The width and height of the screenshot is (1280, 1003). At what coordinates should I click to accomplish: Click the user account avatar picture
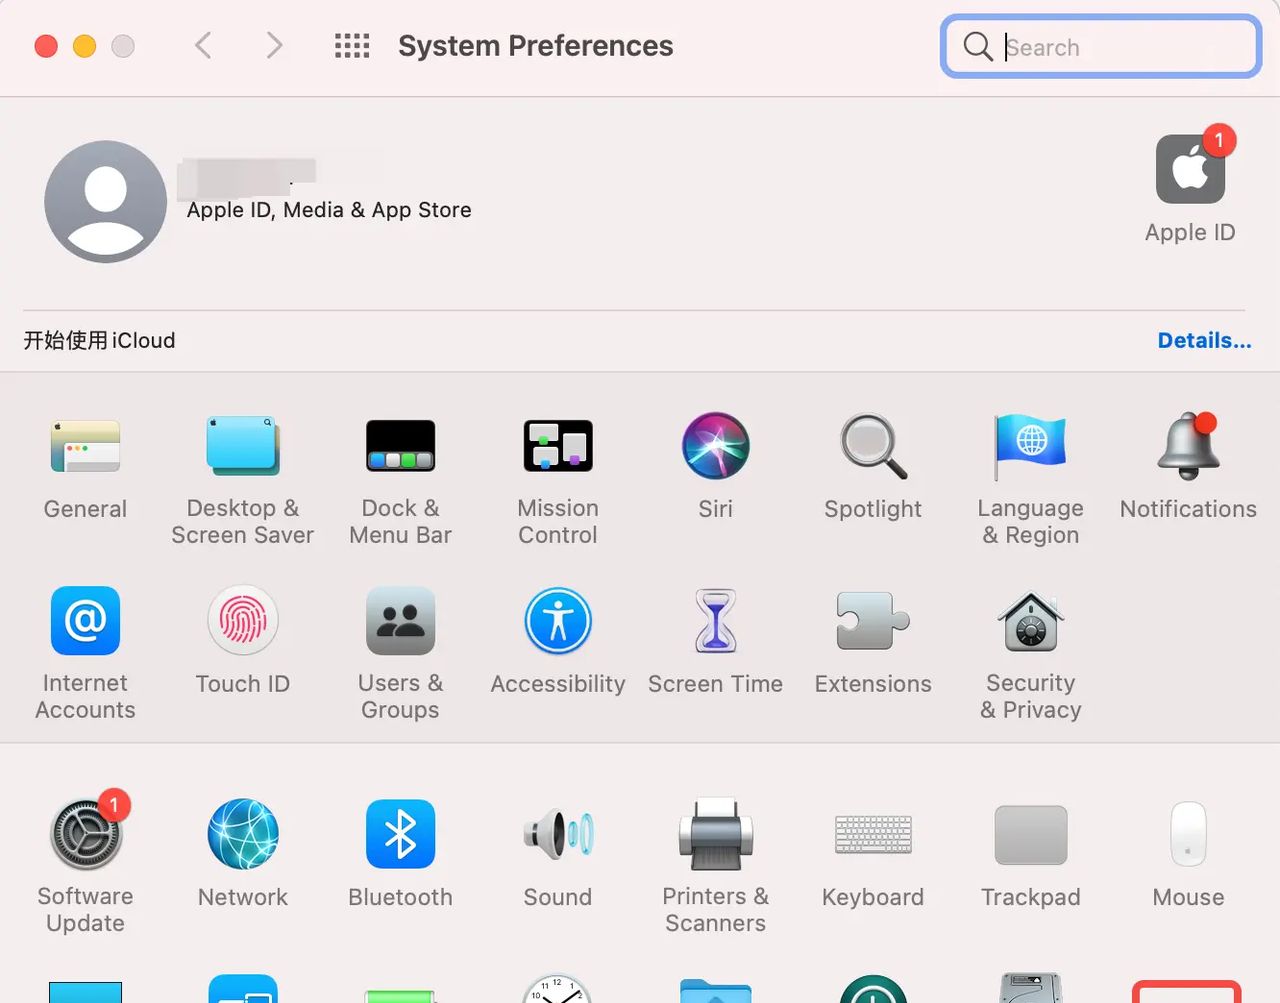[x=106, y=202]
